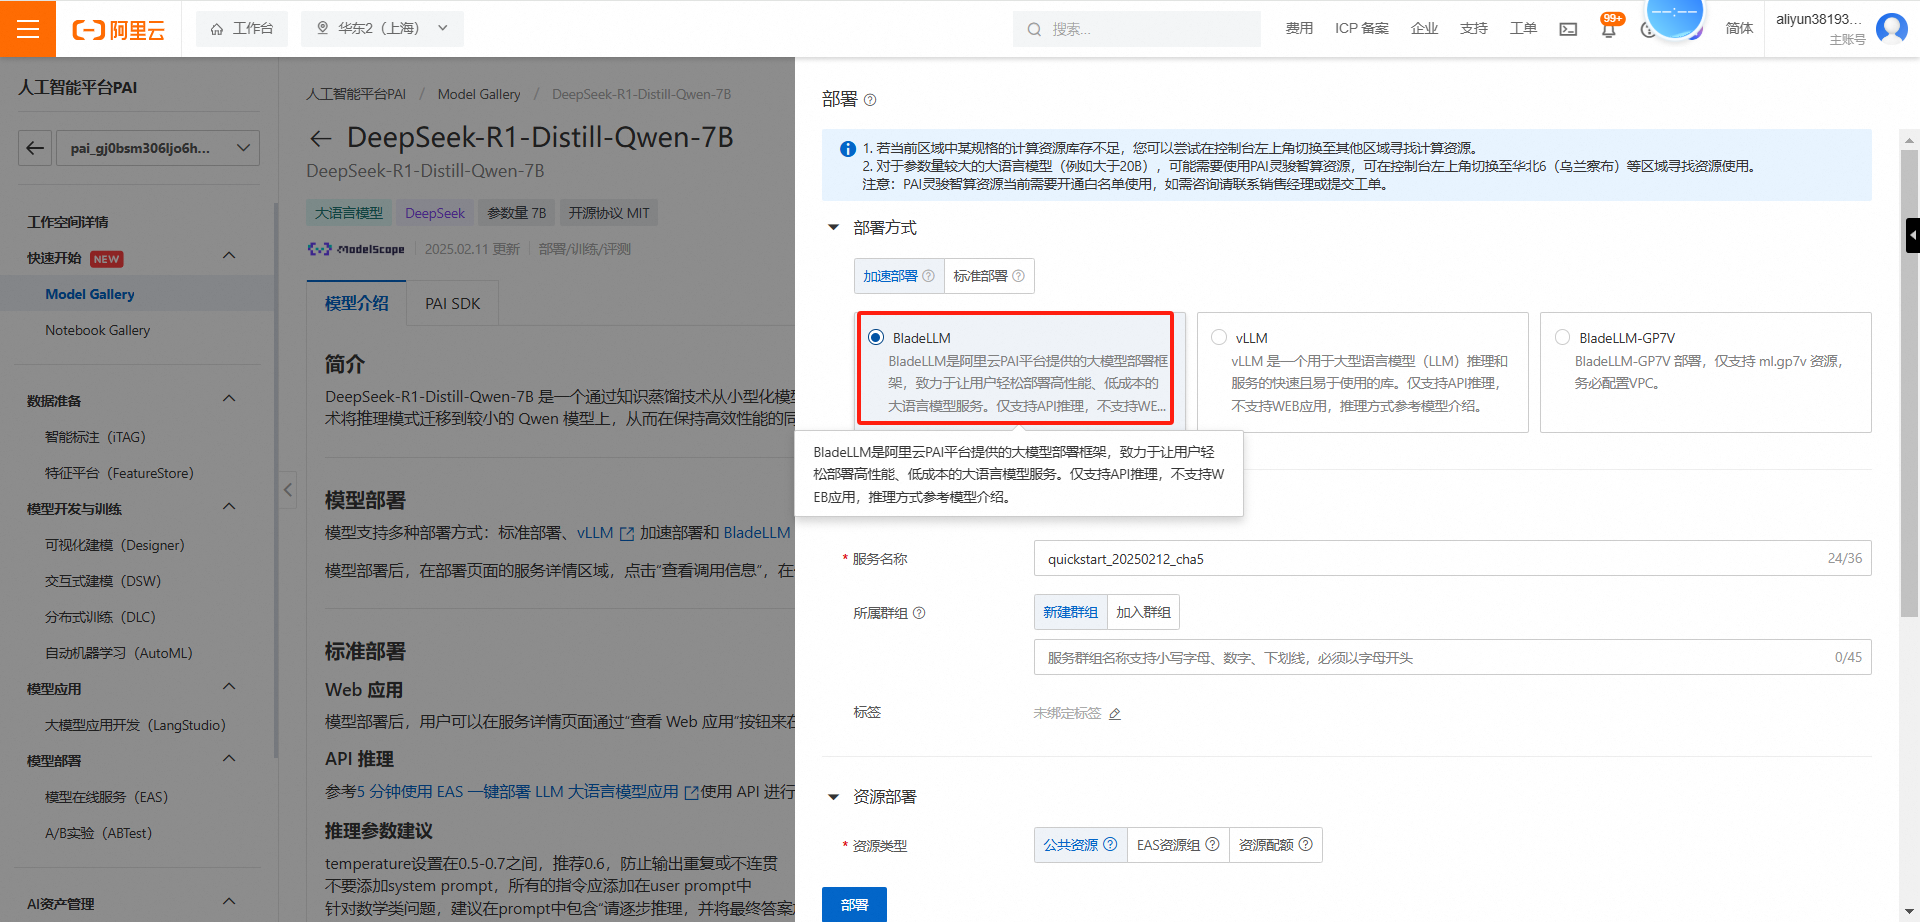Click the ModelScope source logo

(x=356, y=249)
